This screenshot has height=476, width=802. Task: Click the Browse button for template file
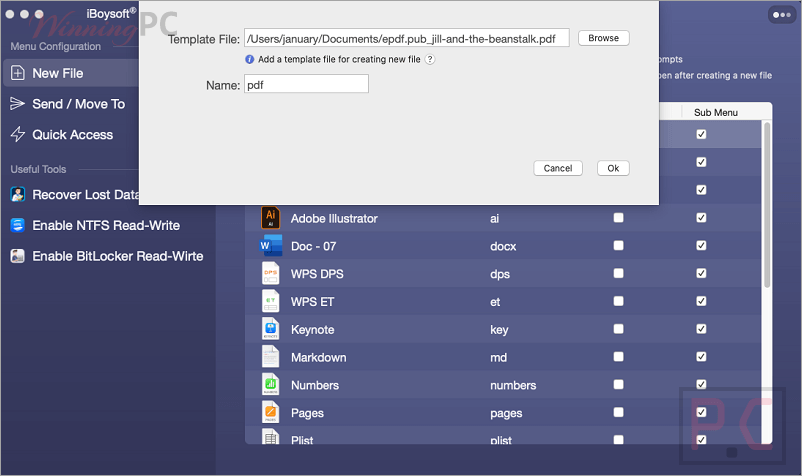click(x=604, y=38)
